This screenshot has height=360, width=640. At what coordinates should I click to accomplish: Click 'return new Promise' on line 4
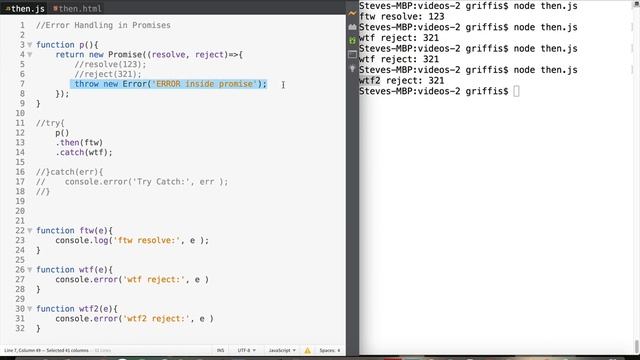coord(98,55)
